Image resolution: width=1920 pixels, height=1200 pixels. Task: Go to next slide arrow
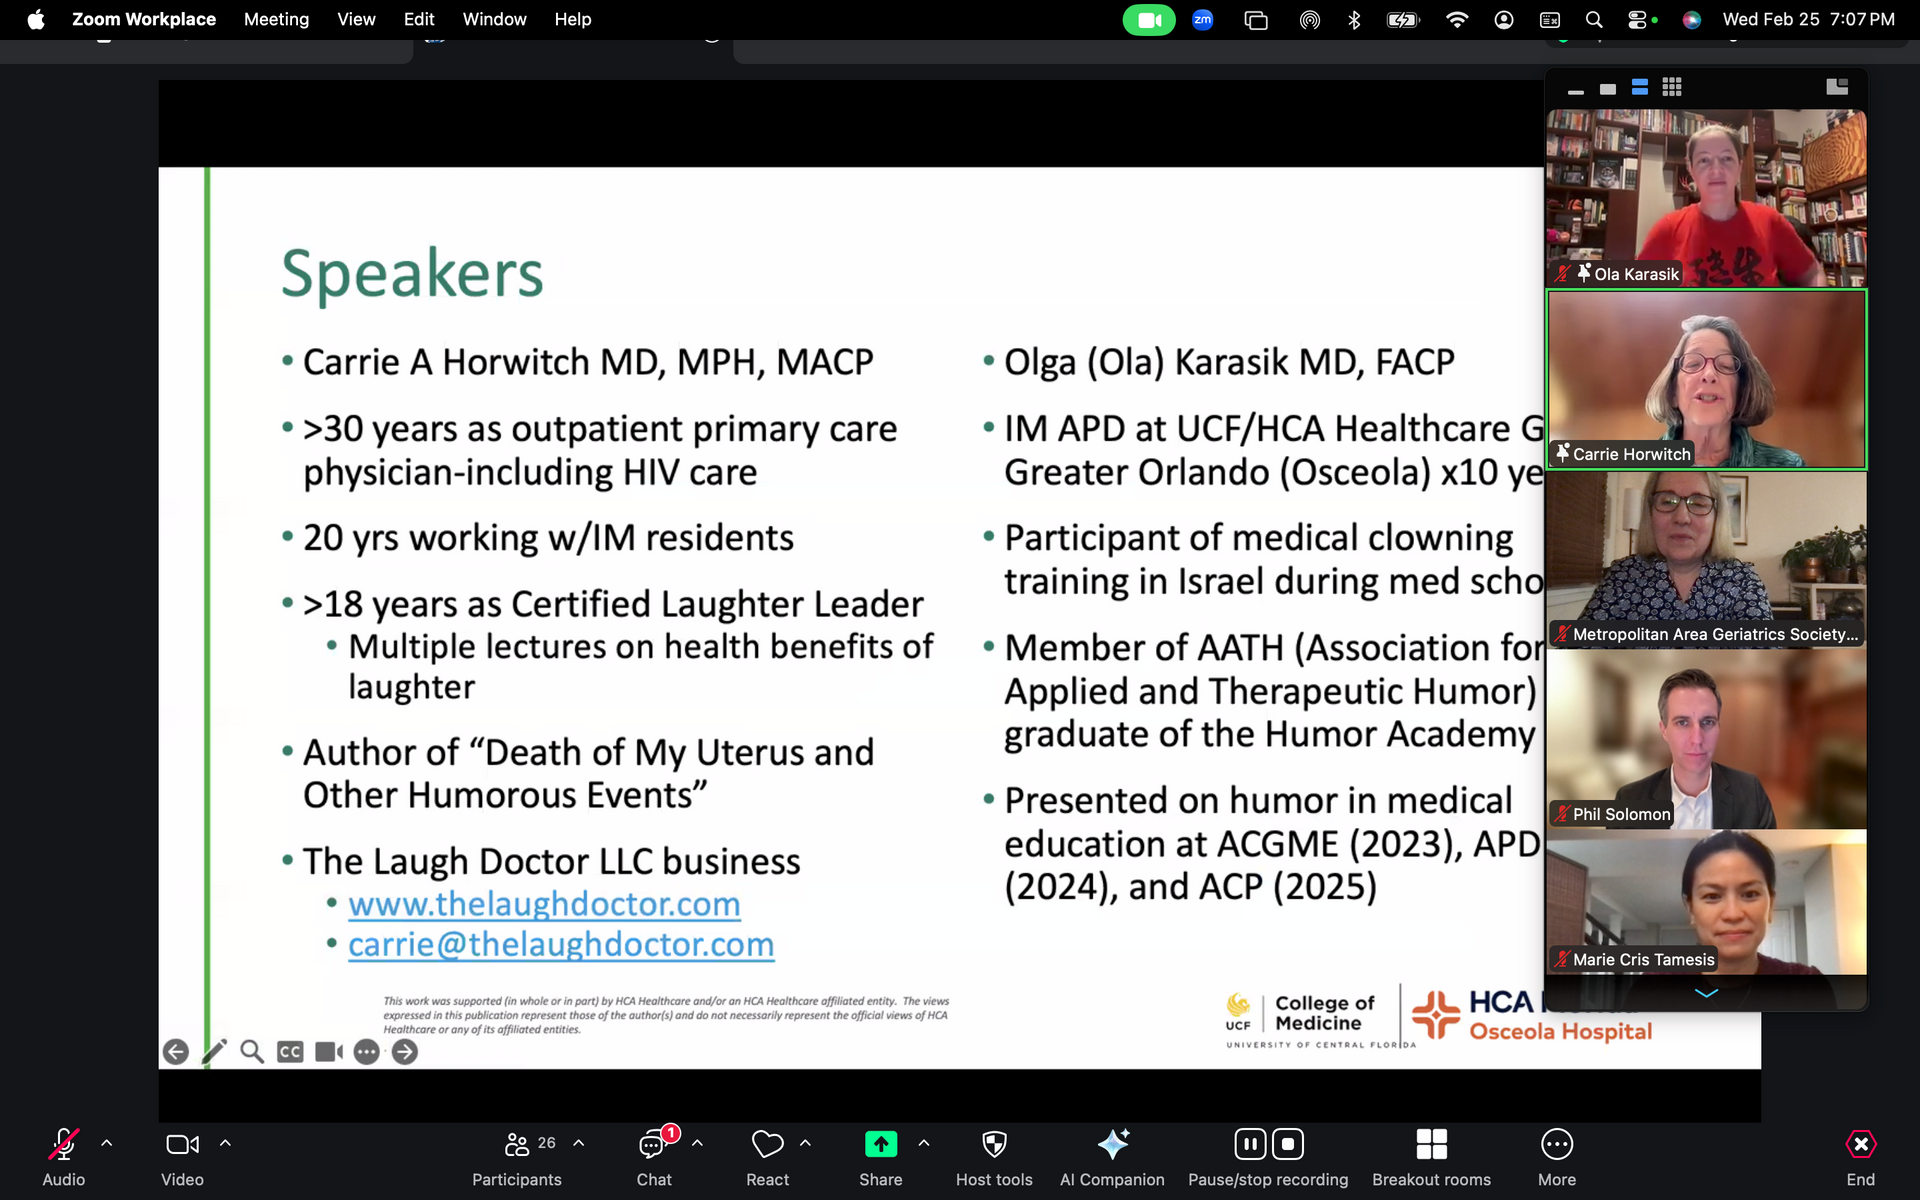coord(405,1052)
